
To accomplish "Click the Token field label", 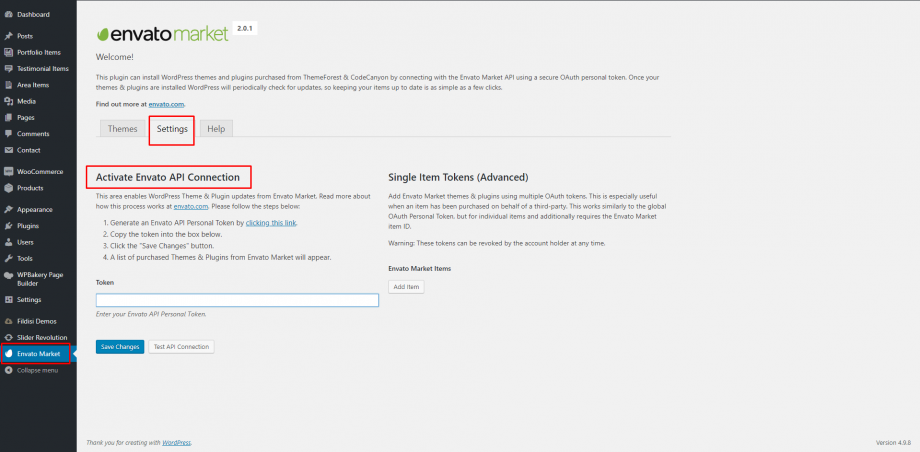I will [105, 282].
